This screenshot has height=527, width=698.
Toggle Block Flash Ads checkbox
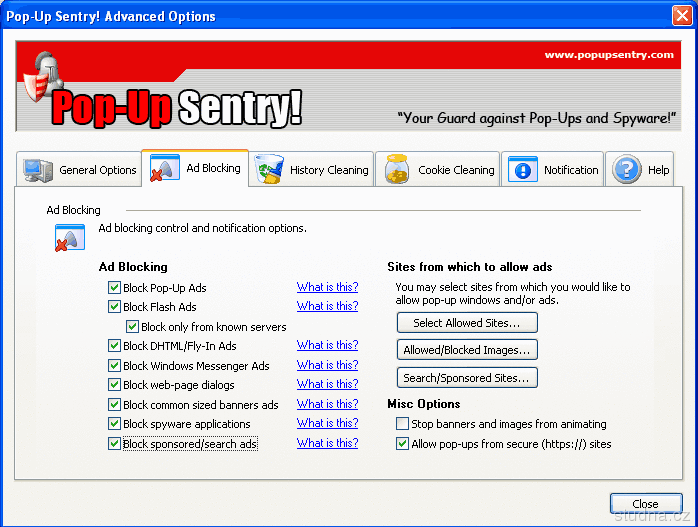tap(114, 307)
